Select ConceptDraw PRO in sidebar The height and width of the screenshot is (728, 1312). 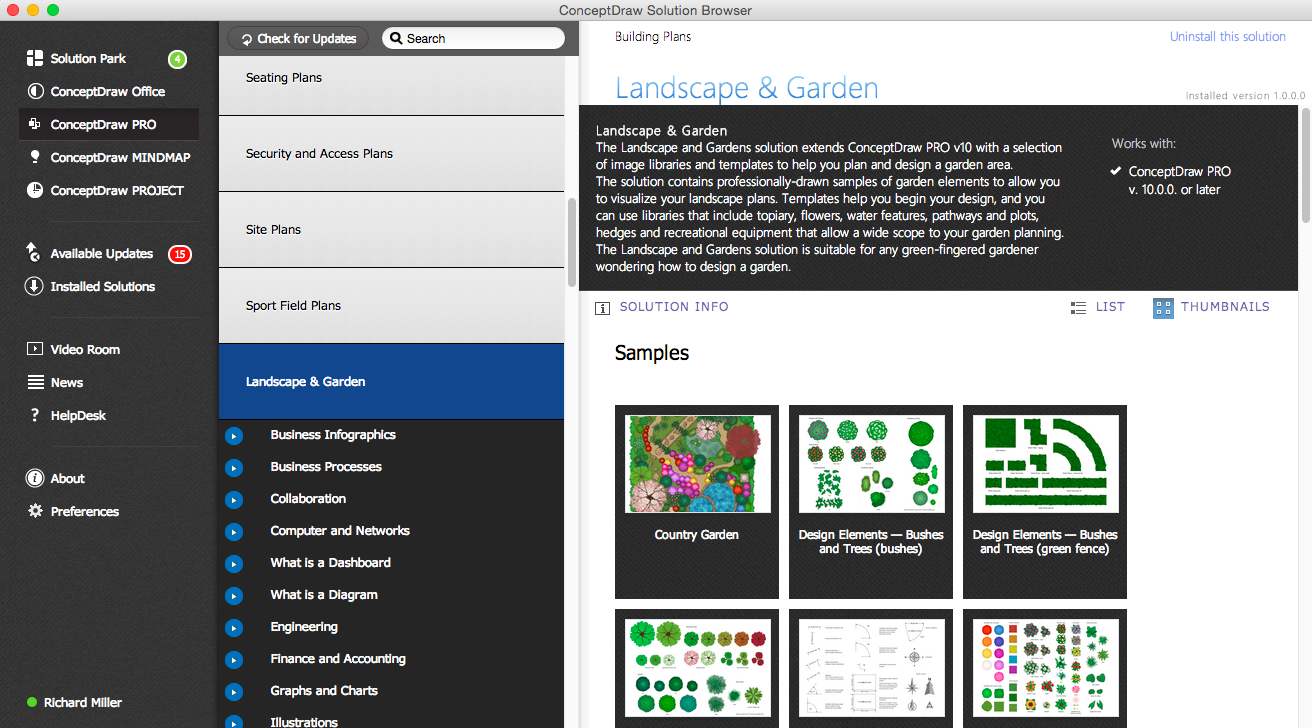coord(109,125)
